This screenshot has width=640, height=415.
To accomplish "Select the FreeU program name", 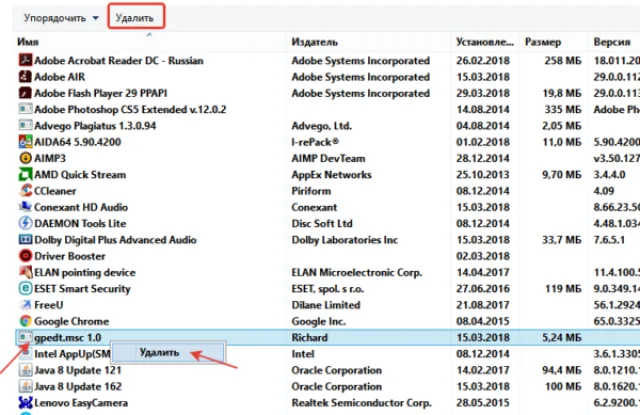I will (x=49, y=305).
